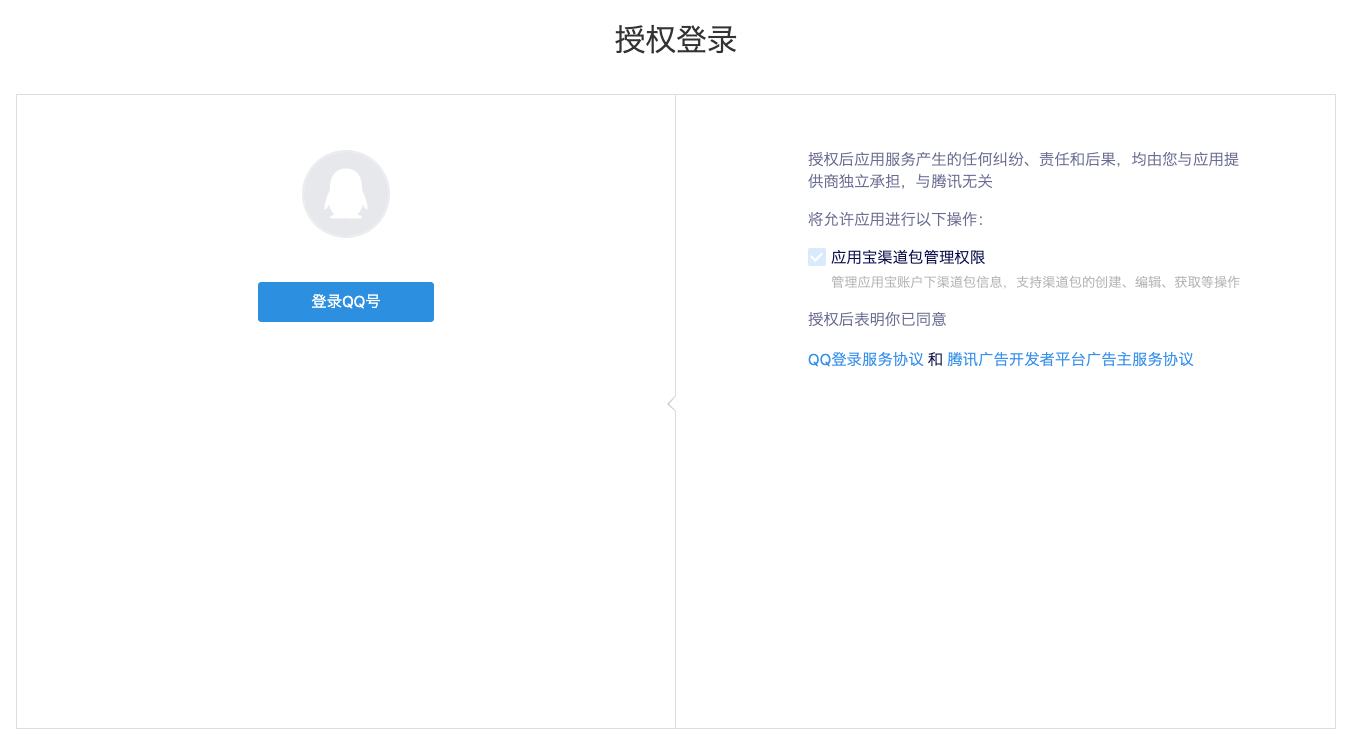Image resolution: width=1345 pixels, height=736 pixels.
Task: Toggle the 应用宝渠道包管理权限 checkbox
Action: 817,257
